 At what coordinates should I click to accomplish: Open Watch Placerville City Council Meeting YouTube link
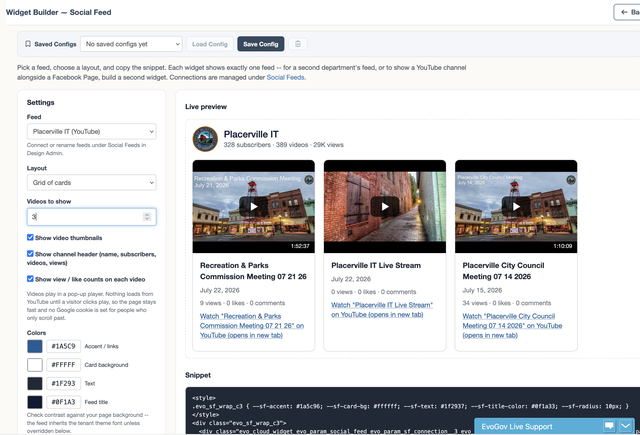512,326
